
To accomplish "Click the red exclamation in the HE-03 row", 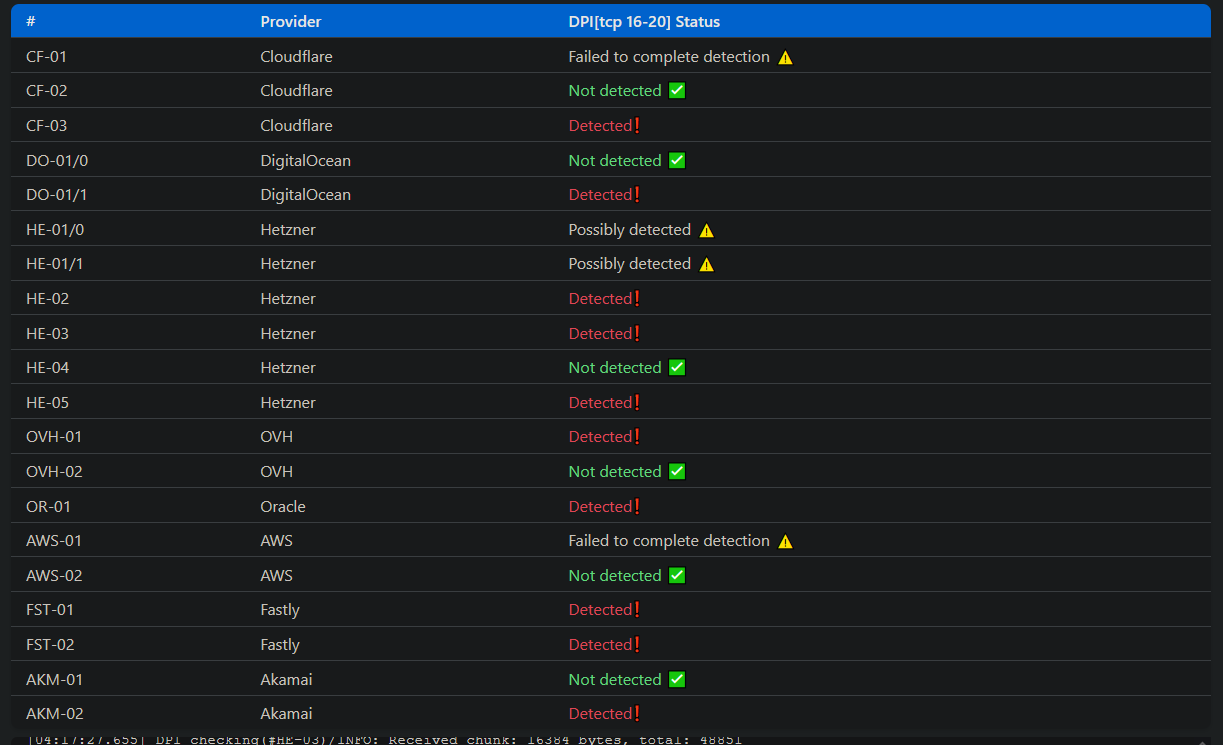I will [637, 333].
